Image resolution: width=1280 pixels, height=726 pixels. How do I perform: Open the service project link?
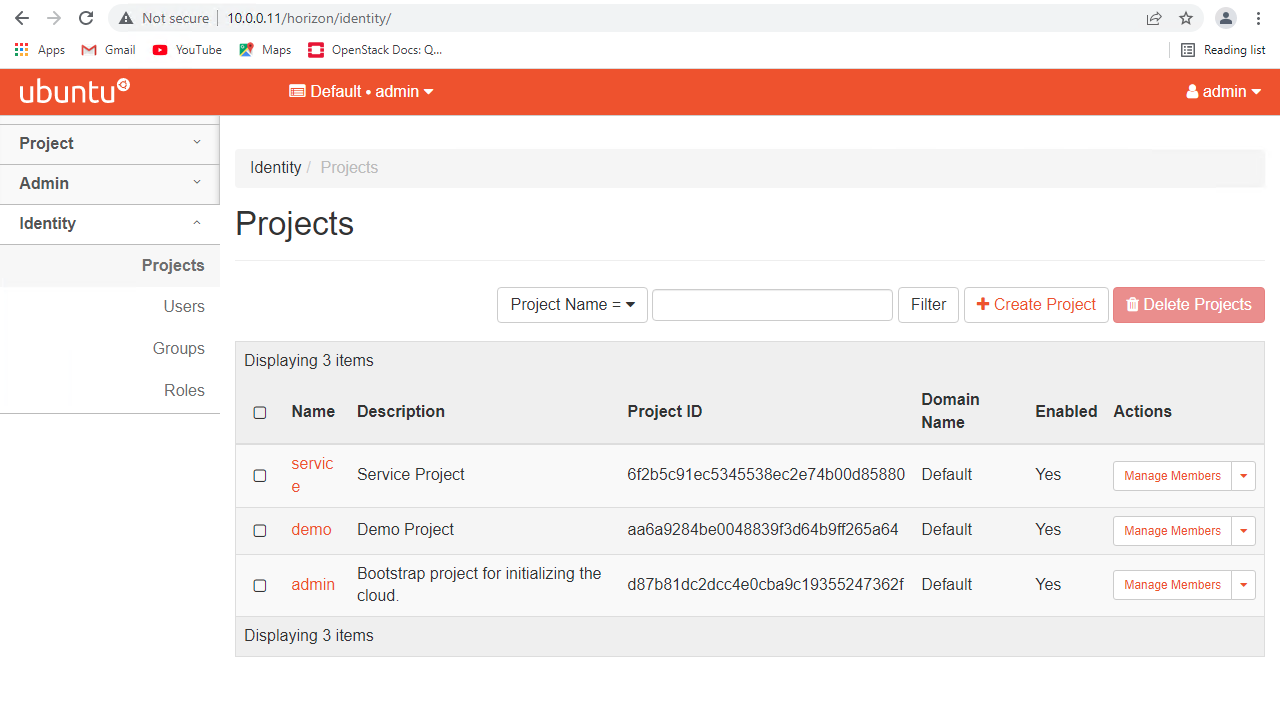[x=312, y=475]
